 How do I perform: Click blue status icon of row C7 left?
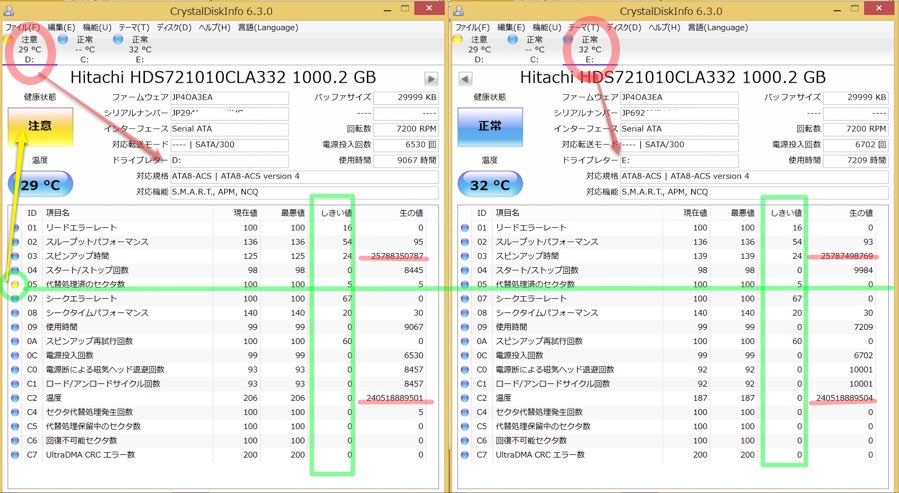(x=15, y=455)
